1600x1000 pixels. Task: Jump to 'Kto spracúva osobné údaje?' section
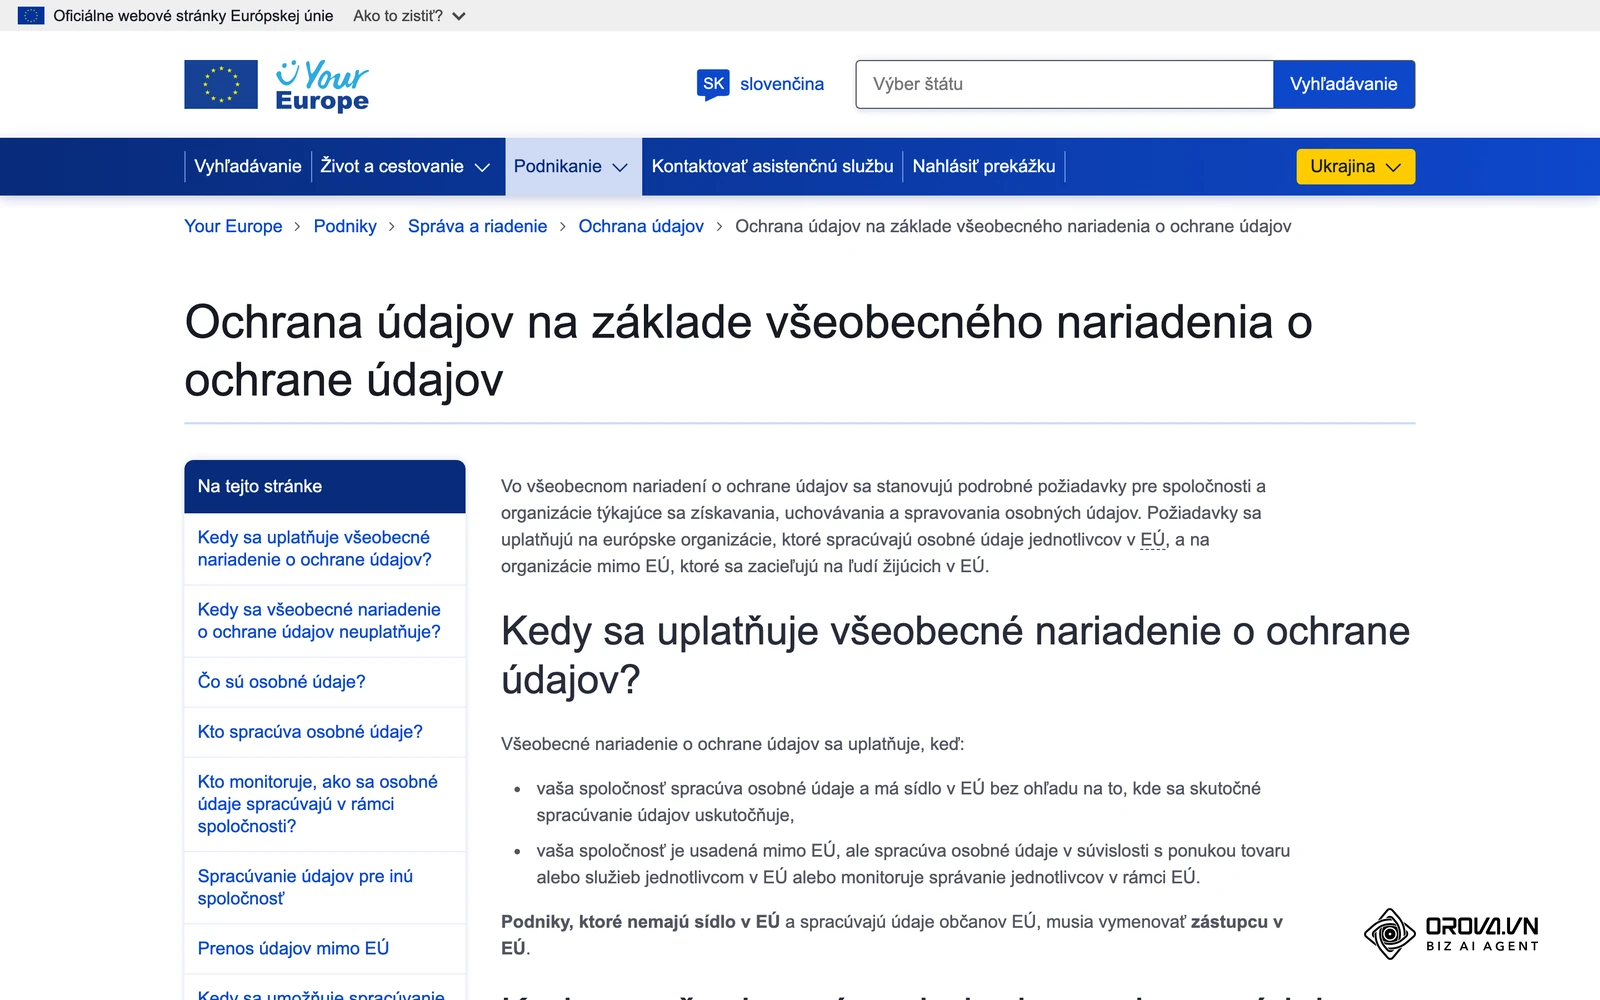pos(310,731)
